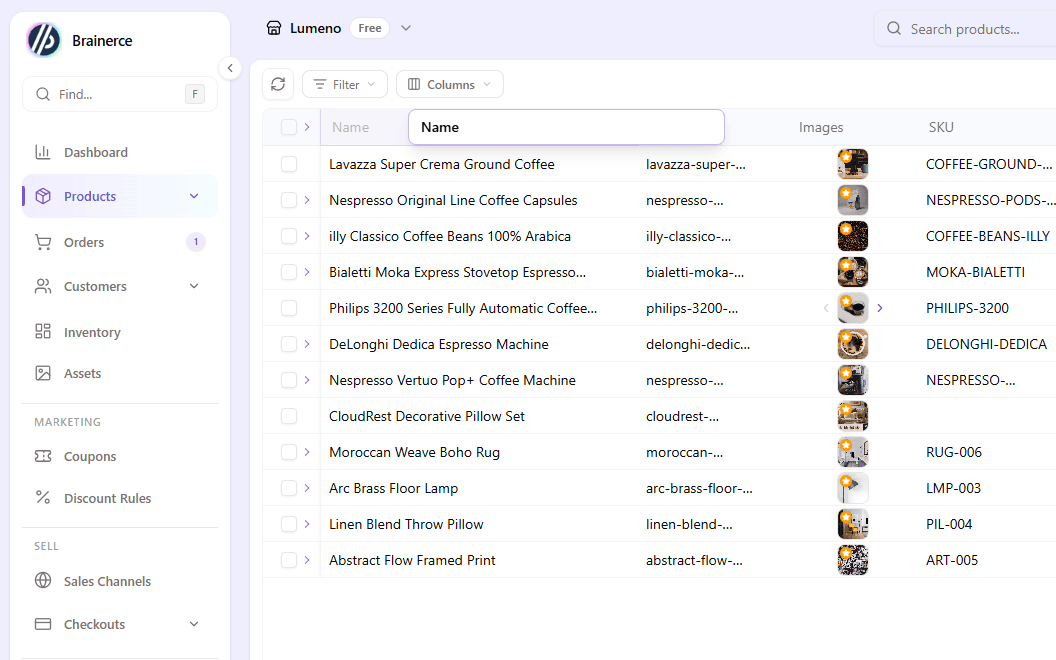Click the search products magnifier icon

pyautogui.click(x=894, y=28)
